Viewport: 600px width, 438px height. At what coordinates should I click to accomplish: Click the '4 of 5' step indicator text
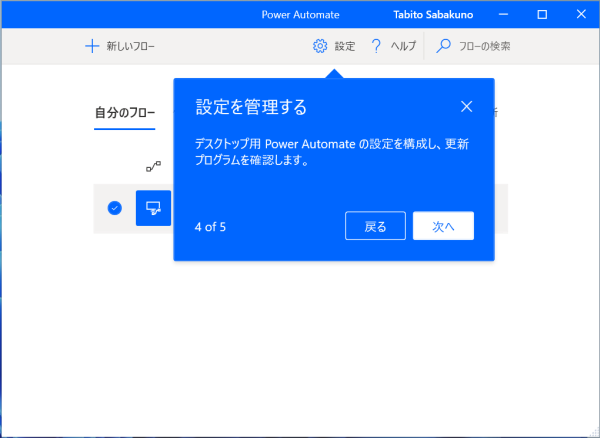pyautogui.click(x=210, y=227)
